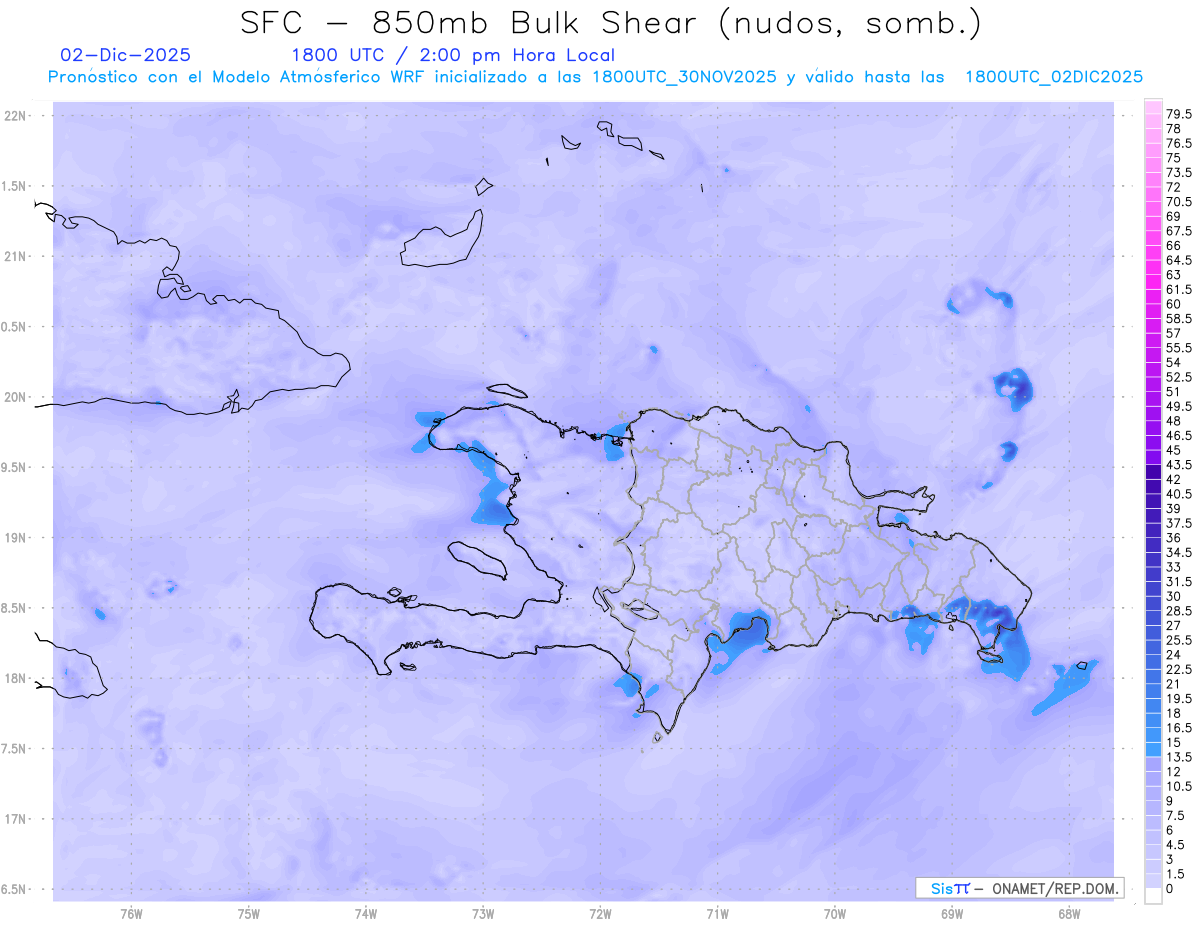Click legend value "64.5"
This screenshot has width=1200, height=927.
[x=1179, y=260]
